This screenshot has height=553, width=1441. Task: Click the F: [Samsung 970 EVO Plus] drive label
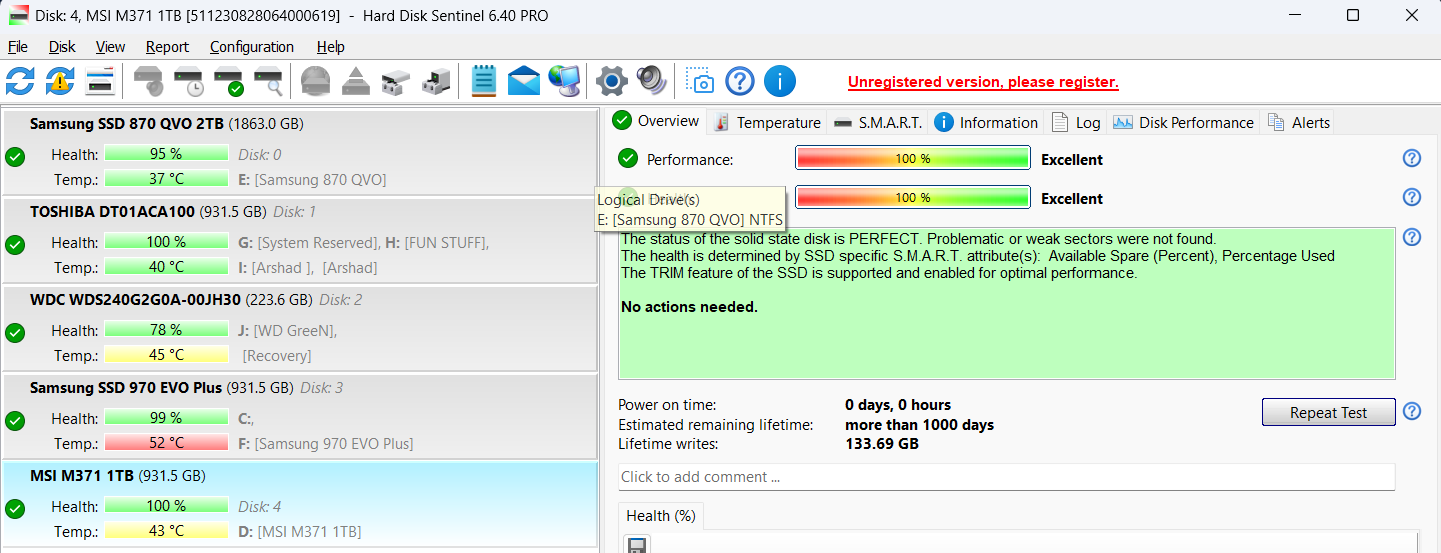click(325, 443)
